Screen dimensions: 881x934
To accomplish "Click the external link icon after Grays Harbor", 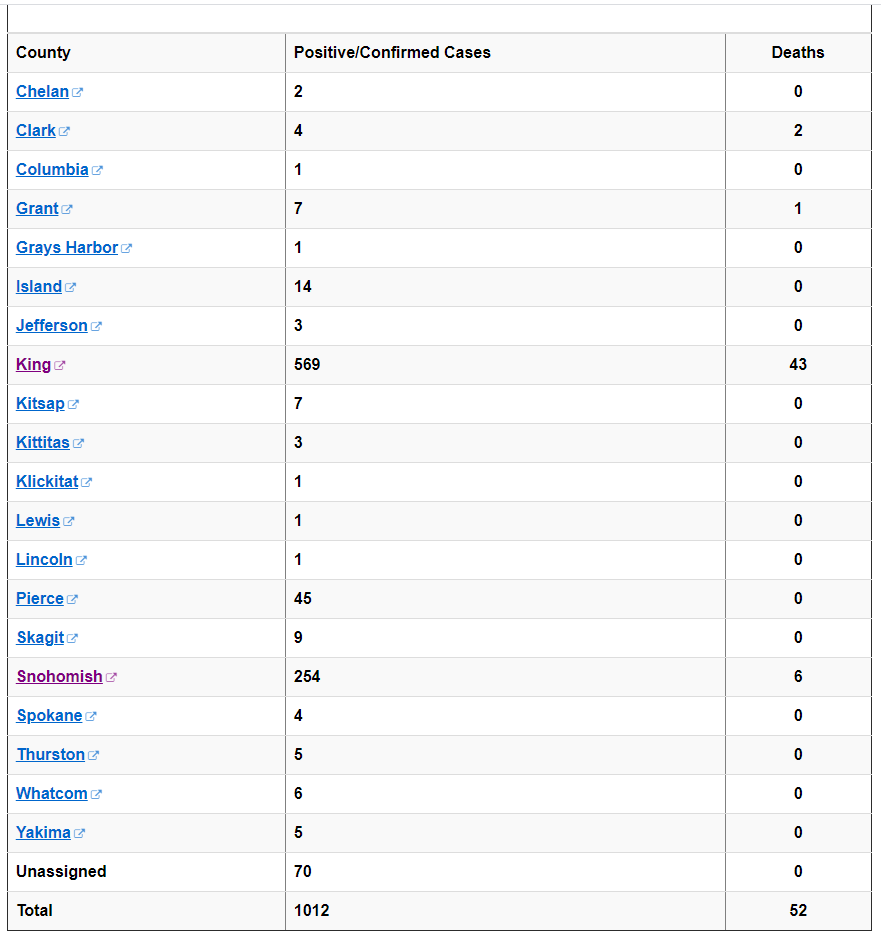I will (x=126, y=248).
